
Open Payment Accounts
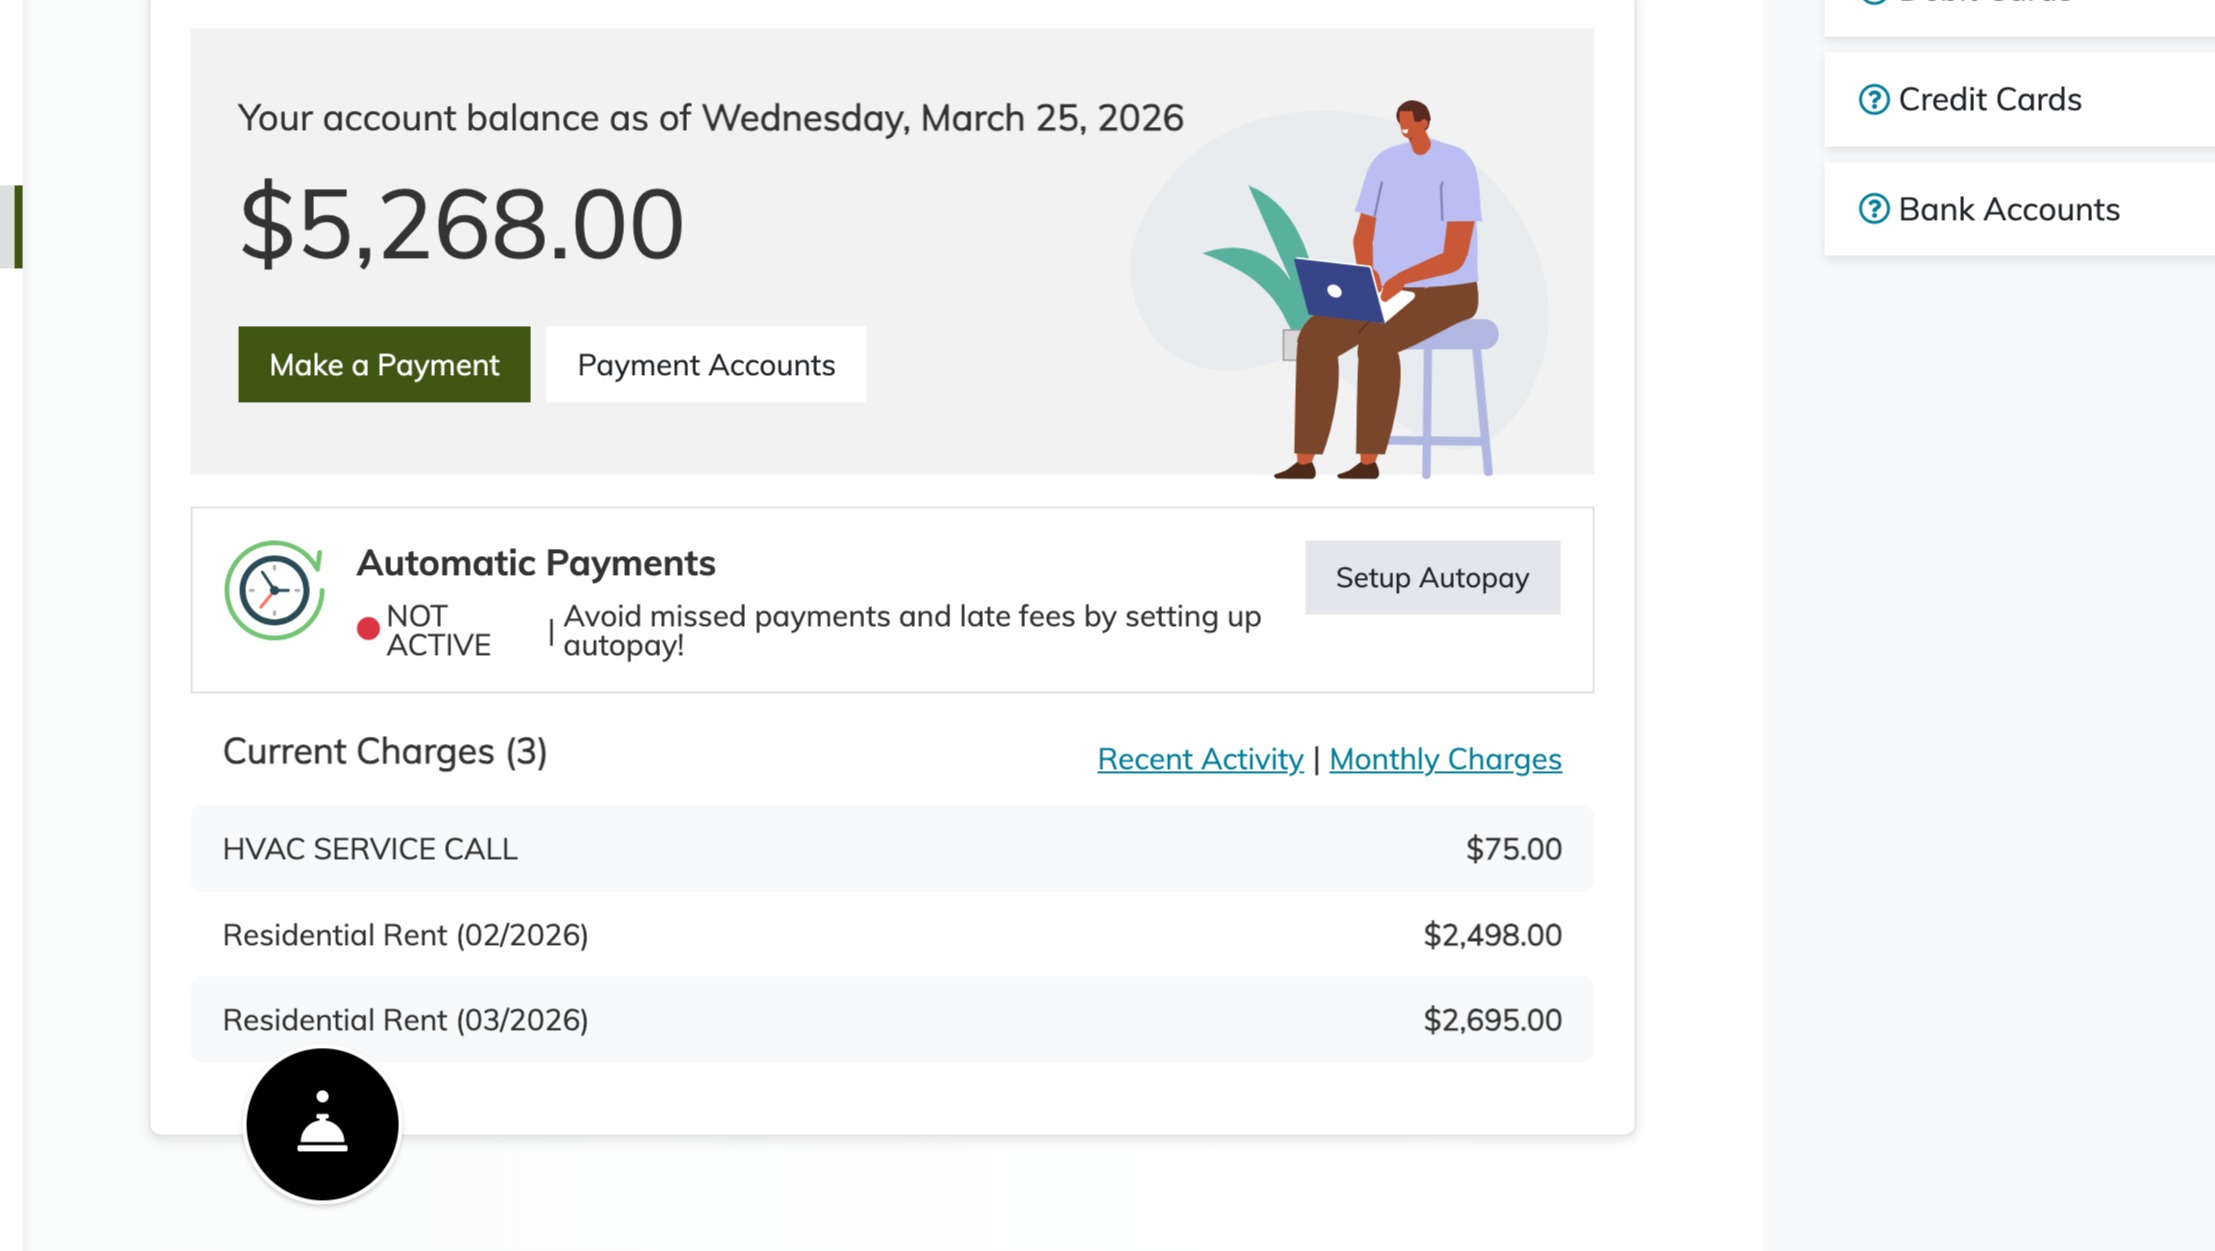click(x=706, y=365)
